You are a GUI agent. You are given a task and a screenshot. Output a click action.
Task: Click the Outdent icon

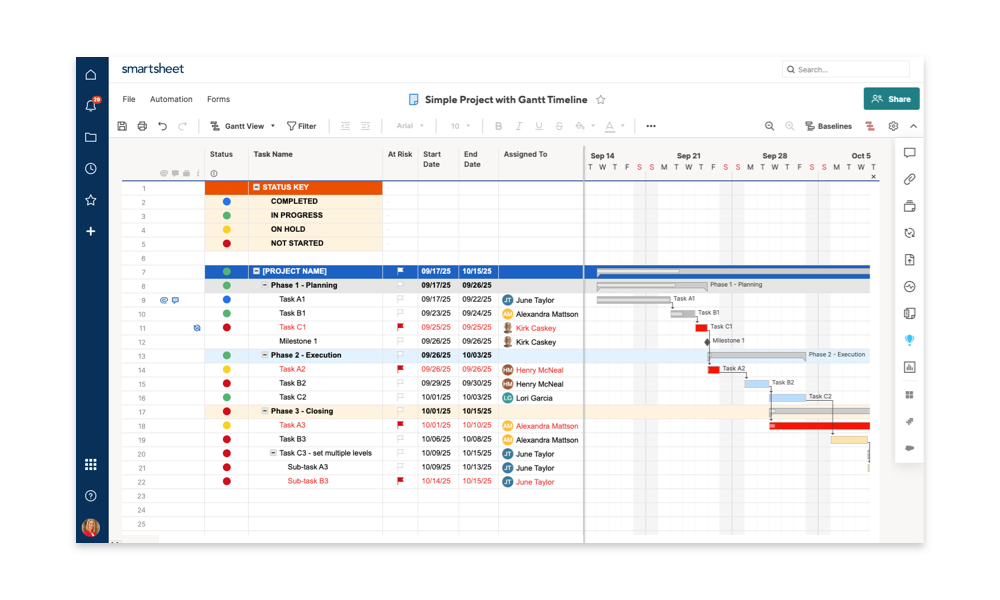[345, 126]
